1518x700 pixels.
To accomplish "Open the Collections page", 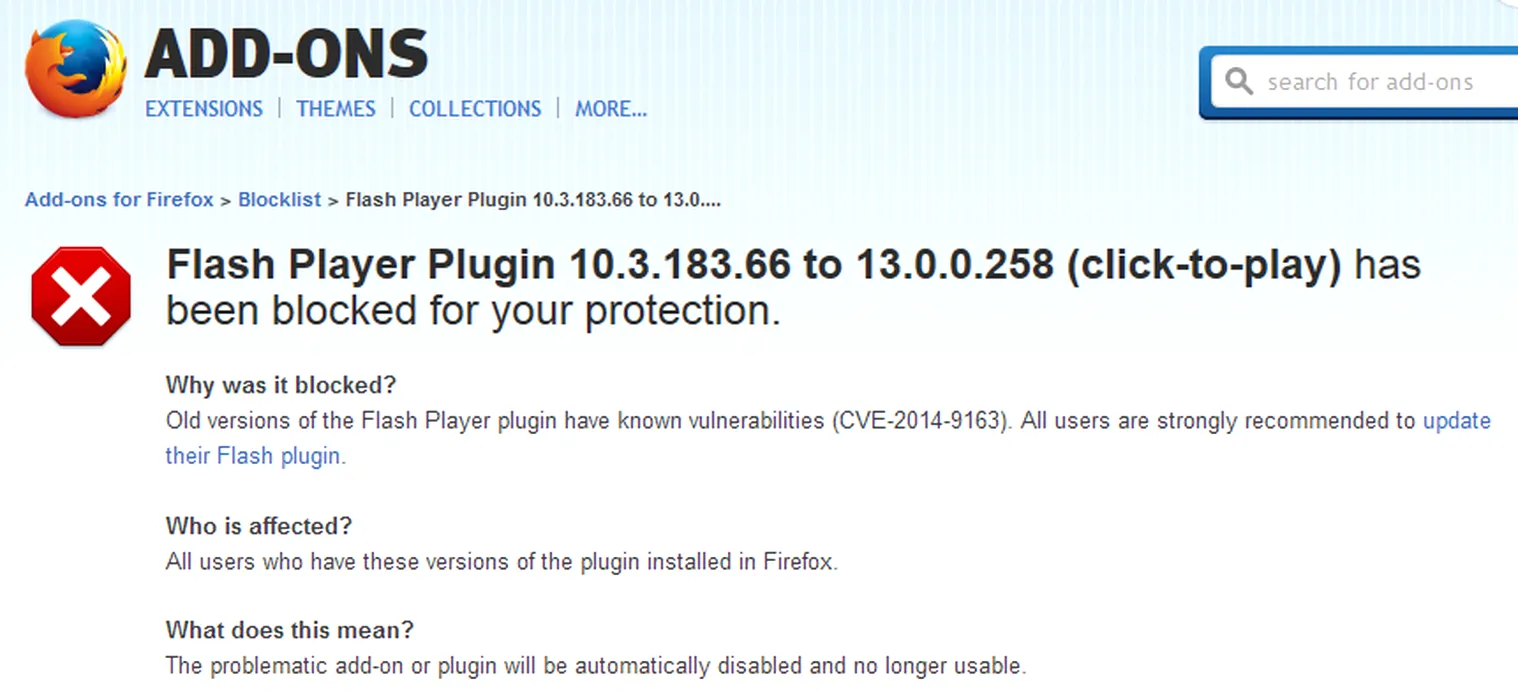I will click(x=475, y=109).
